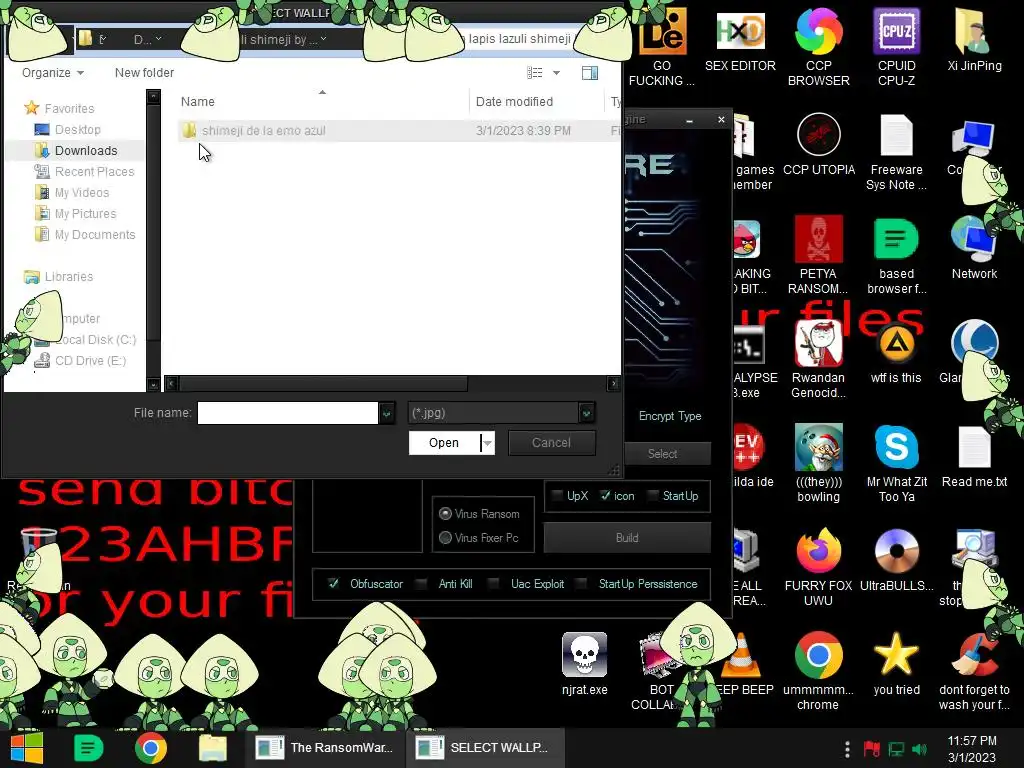Click the scroll right arrow in file list
Screen dimensions: 1024x768
point(613,383)
